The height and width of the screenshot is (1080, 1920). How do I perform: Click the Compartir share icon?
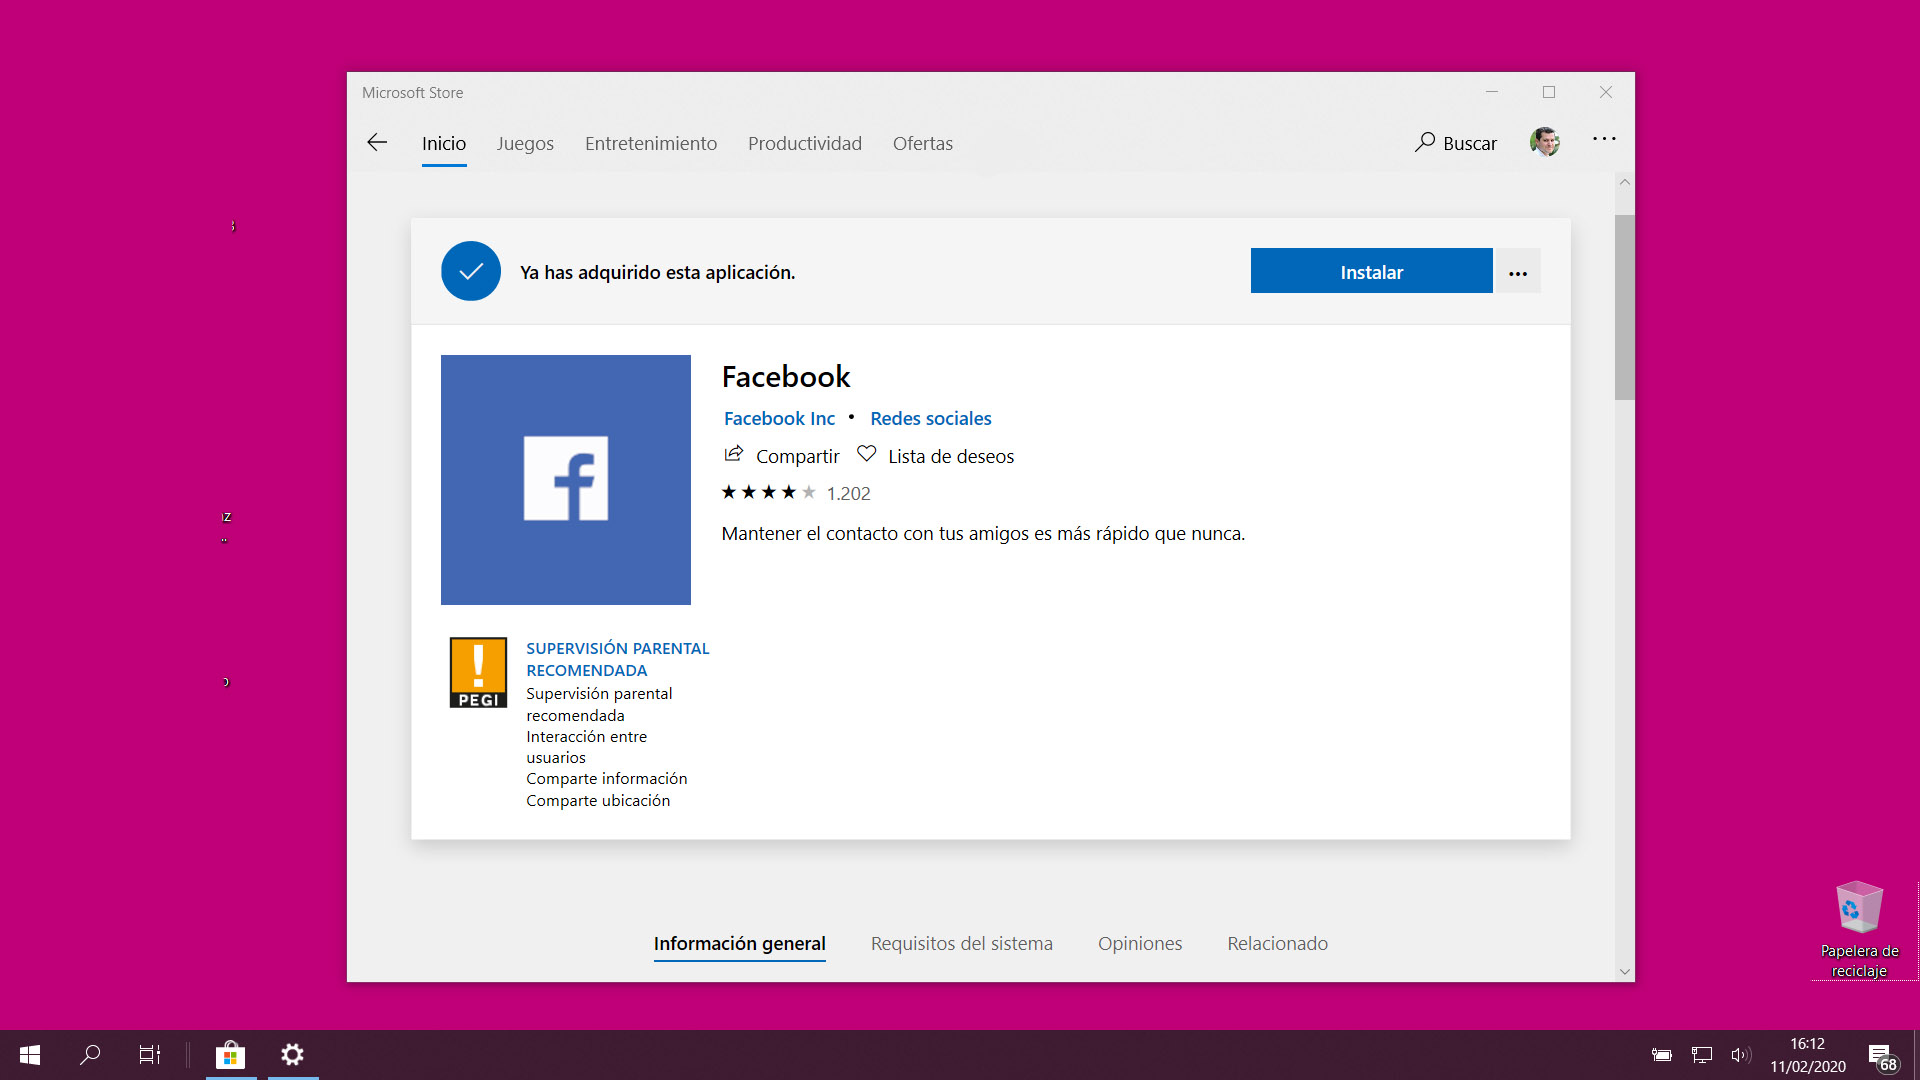pyautogui.click(x=734, y=455)
